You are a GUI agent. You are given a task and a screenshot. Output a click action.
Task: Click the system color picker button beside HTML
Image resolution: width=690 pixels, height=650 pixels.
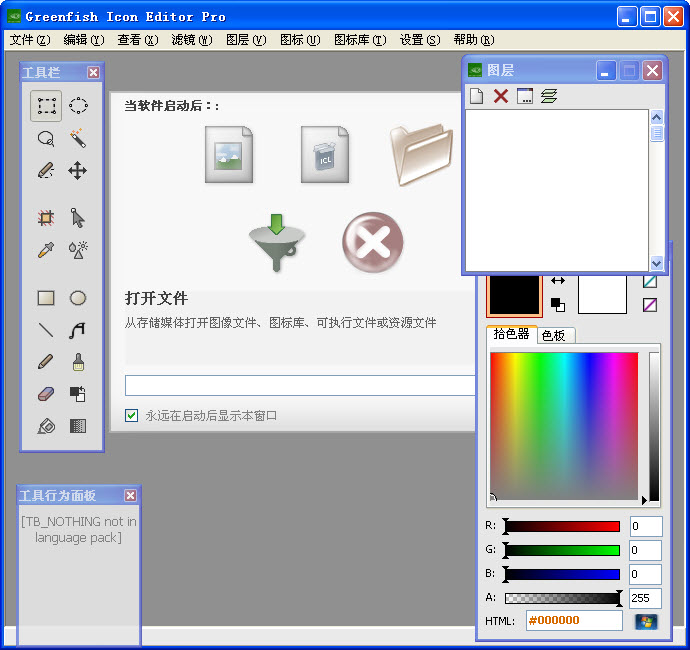pyautogui.click(x=646, y=622)
